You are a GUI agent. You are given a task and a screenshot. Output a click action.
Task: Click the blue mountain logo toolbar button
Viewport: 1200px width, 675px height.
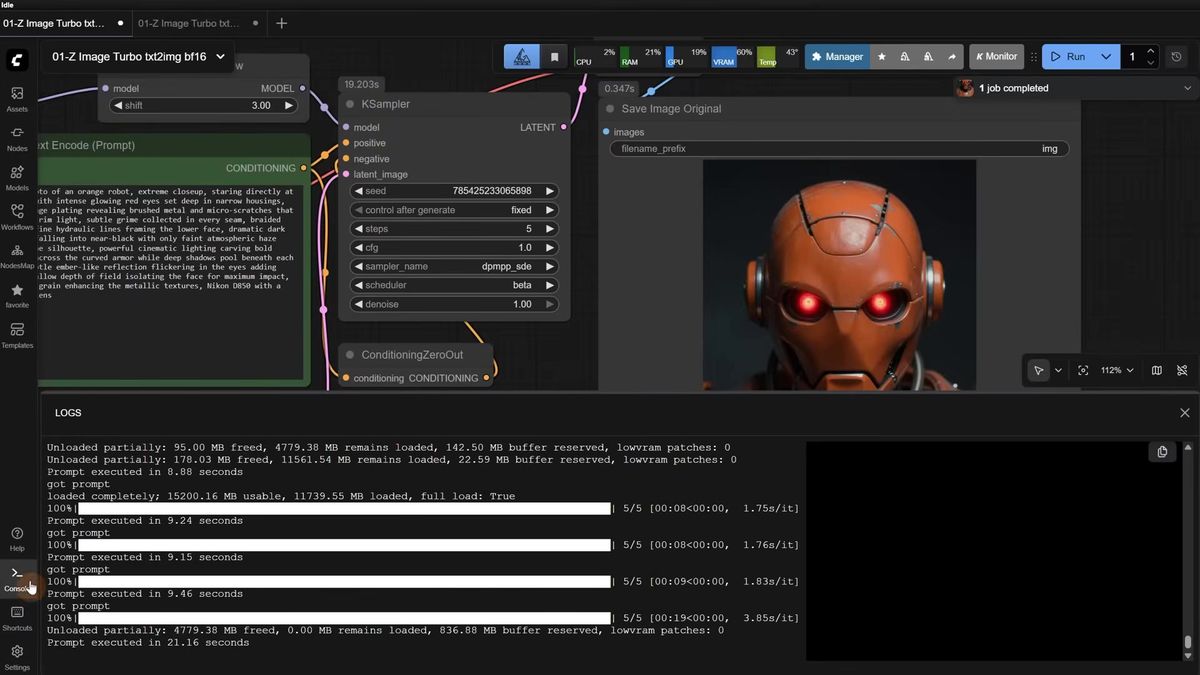coord(521,57)
